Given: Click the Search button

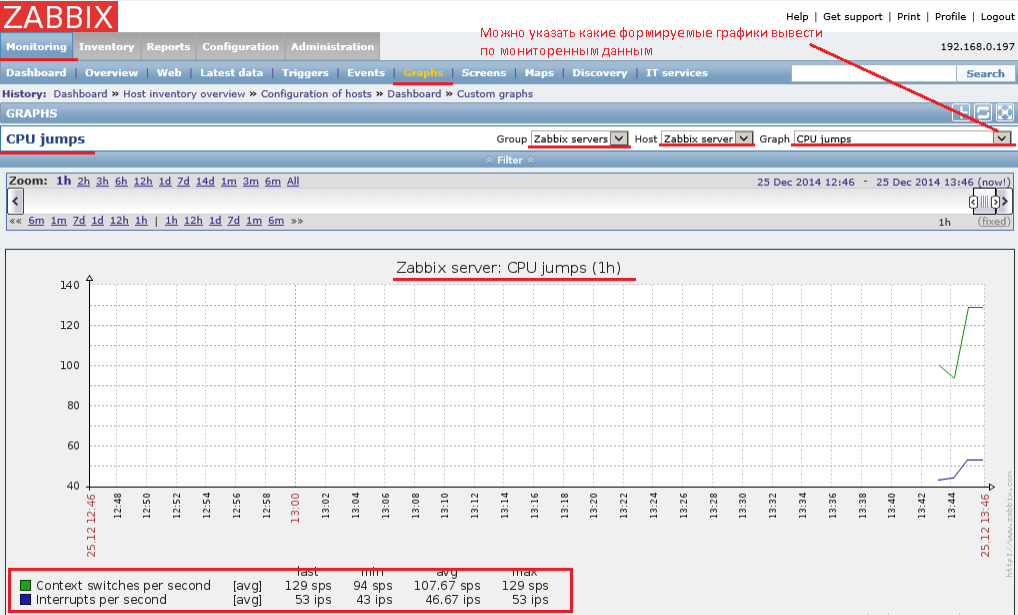Looking at the screenshot, I should [x=985, y=73].
